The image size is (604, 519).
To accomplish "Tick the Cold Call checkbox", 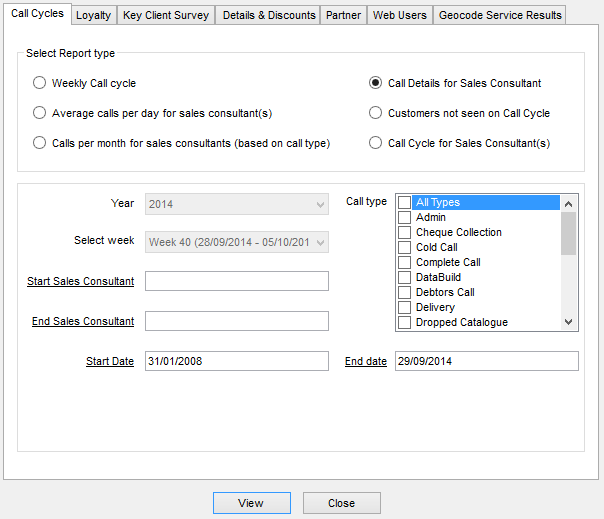I will click(x=404, y=247).
